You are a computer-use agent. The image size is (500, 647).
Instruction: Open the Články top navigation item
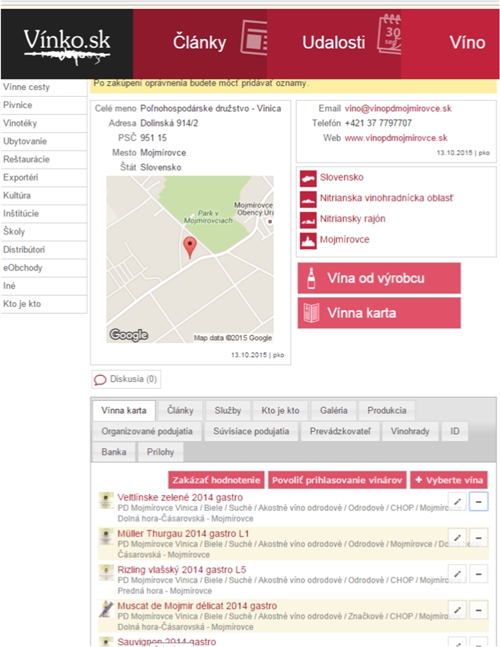pos(200,43)
